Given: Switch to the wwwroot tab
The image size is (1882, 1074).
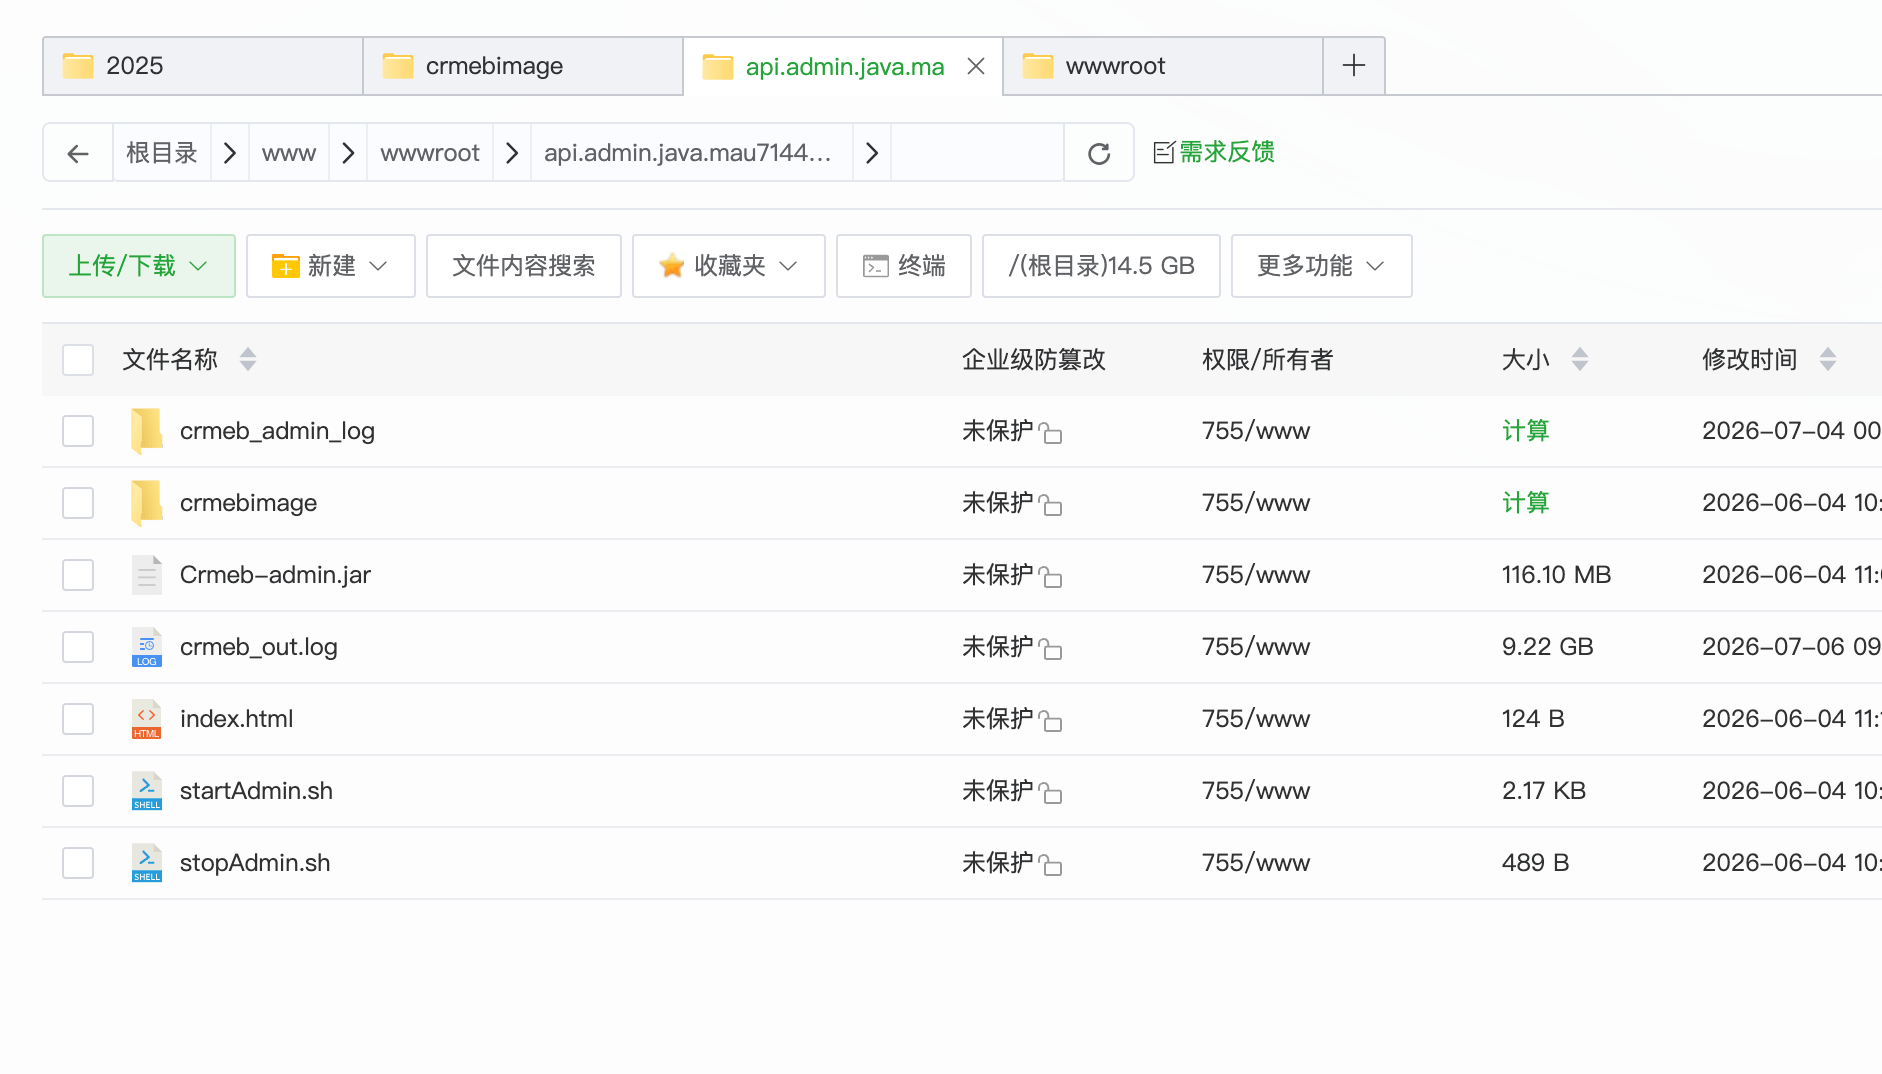Looking at the screenshot, I should click(1163, 66).
